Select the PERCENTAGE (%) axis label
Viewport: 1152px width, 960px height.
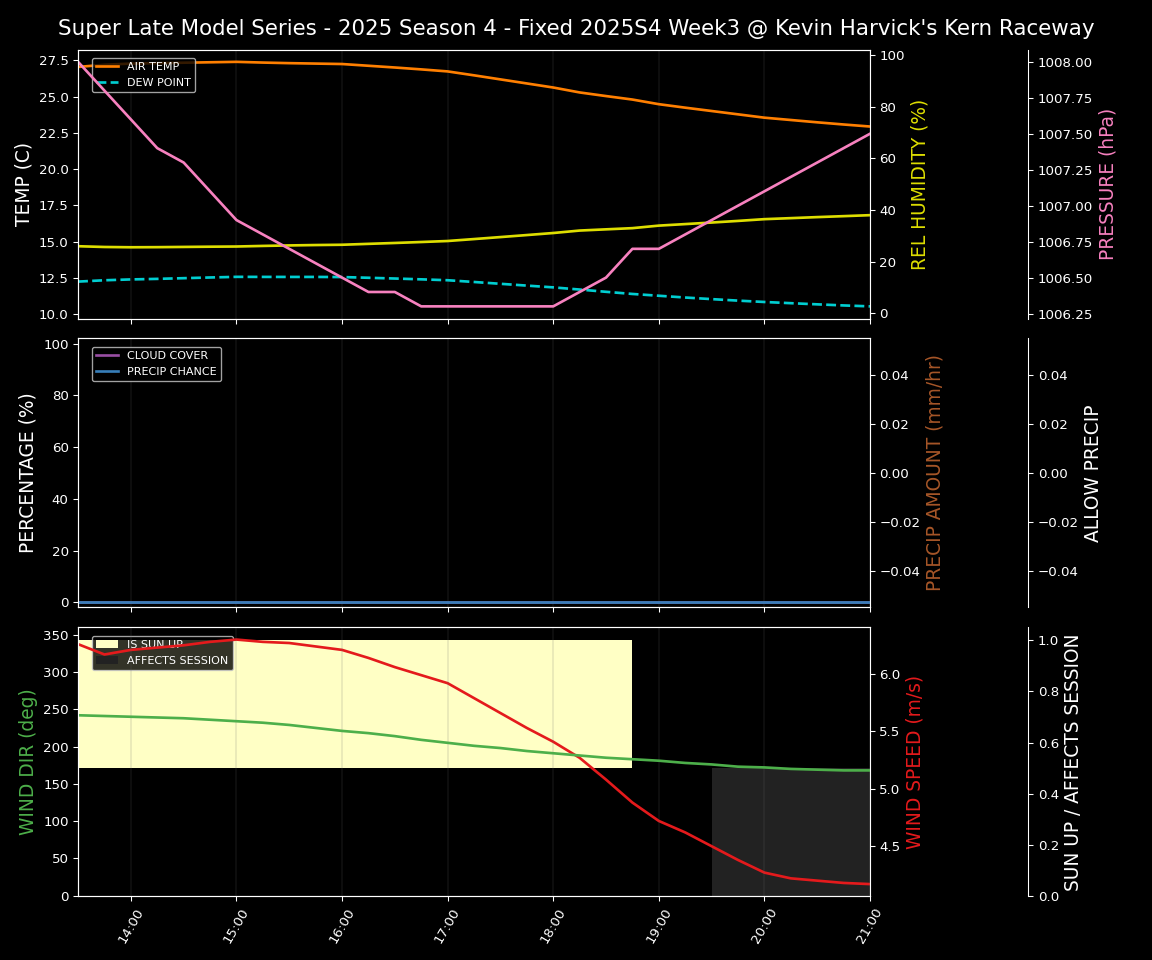[x=27, y=473]
